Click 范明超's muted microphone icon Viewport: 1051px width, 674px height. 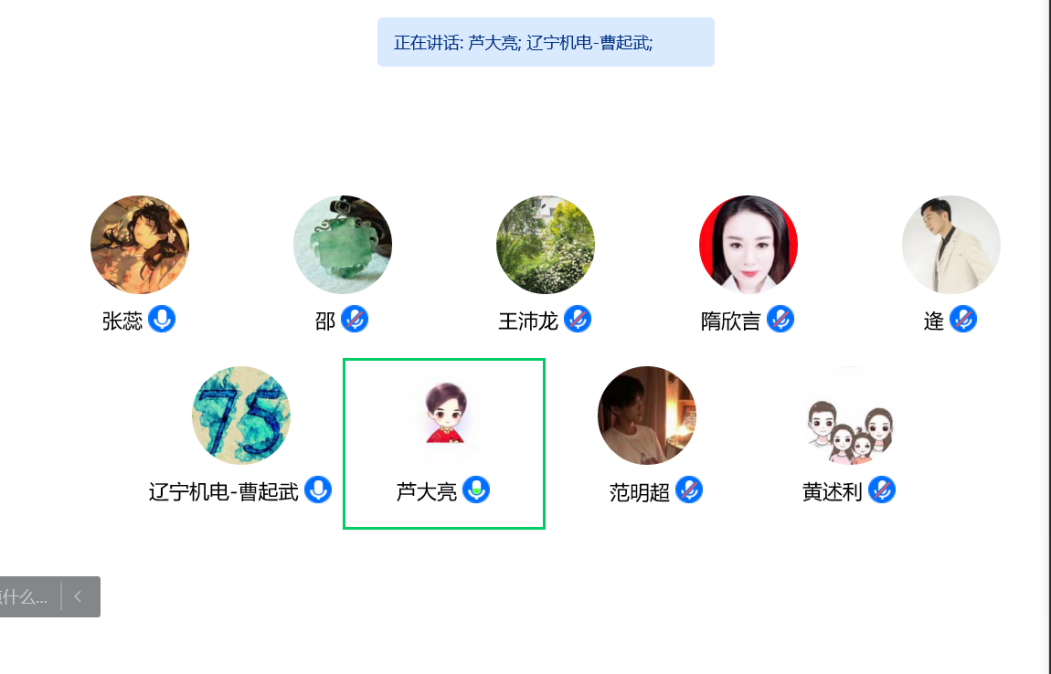(689, 490)
